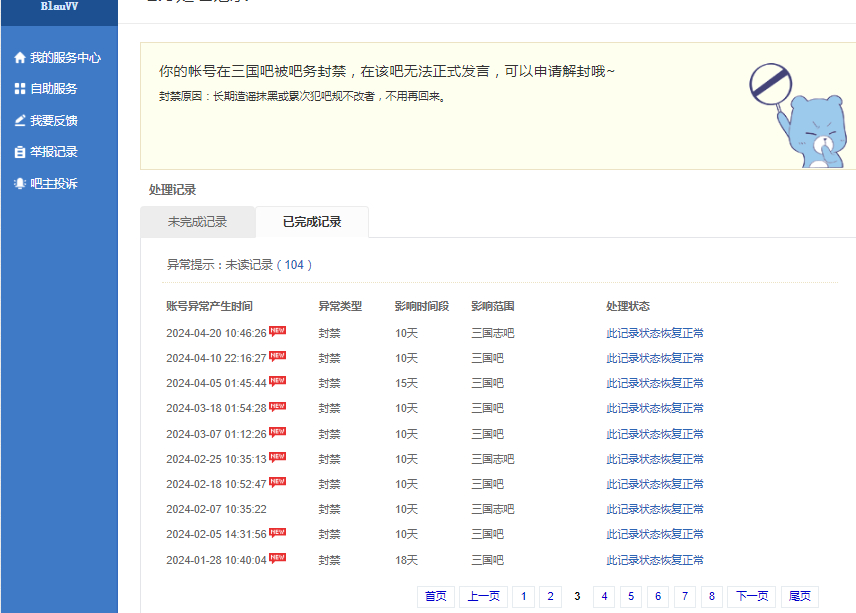Go to page 1 in pagination
Screen dimensions: 856x613
tap(523, 596)
